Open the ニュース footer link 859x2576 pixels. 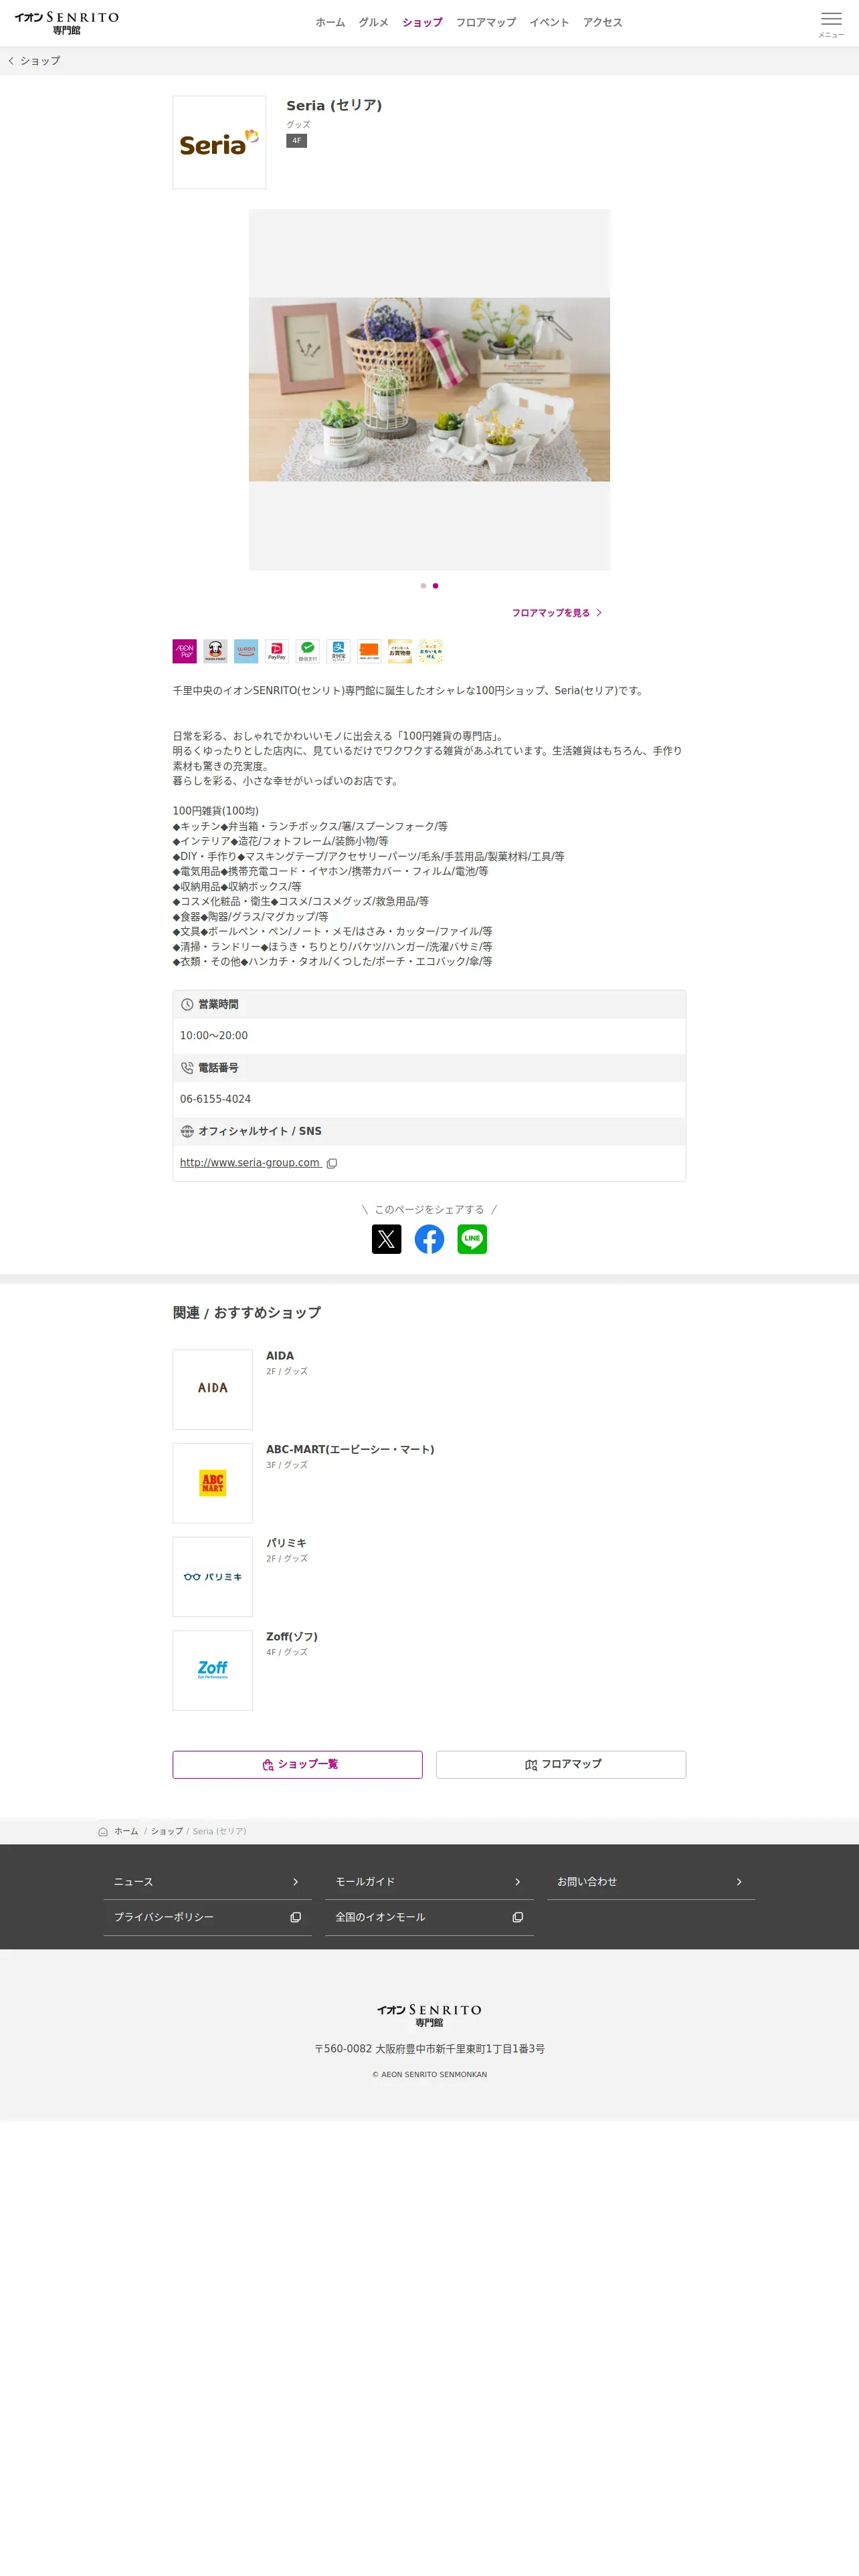pyautogui.click(x=208, y=1882)
